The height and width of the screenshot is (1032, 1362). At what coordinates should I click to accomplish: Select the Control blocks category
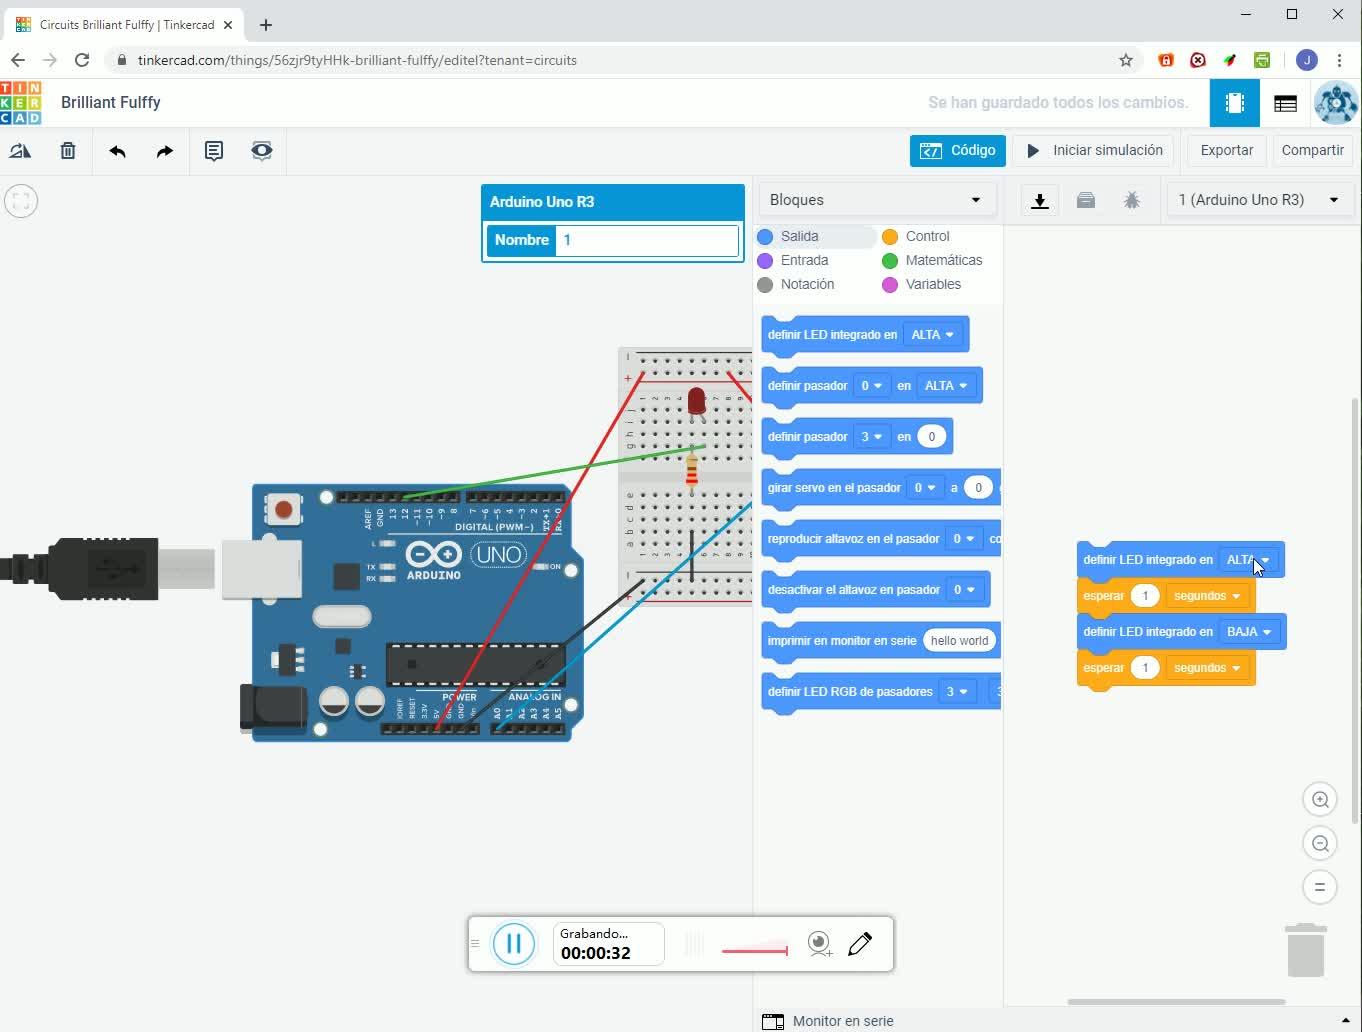pyautogui.click(x=926, y=236)
